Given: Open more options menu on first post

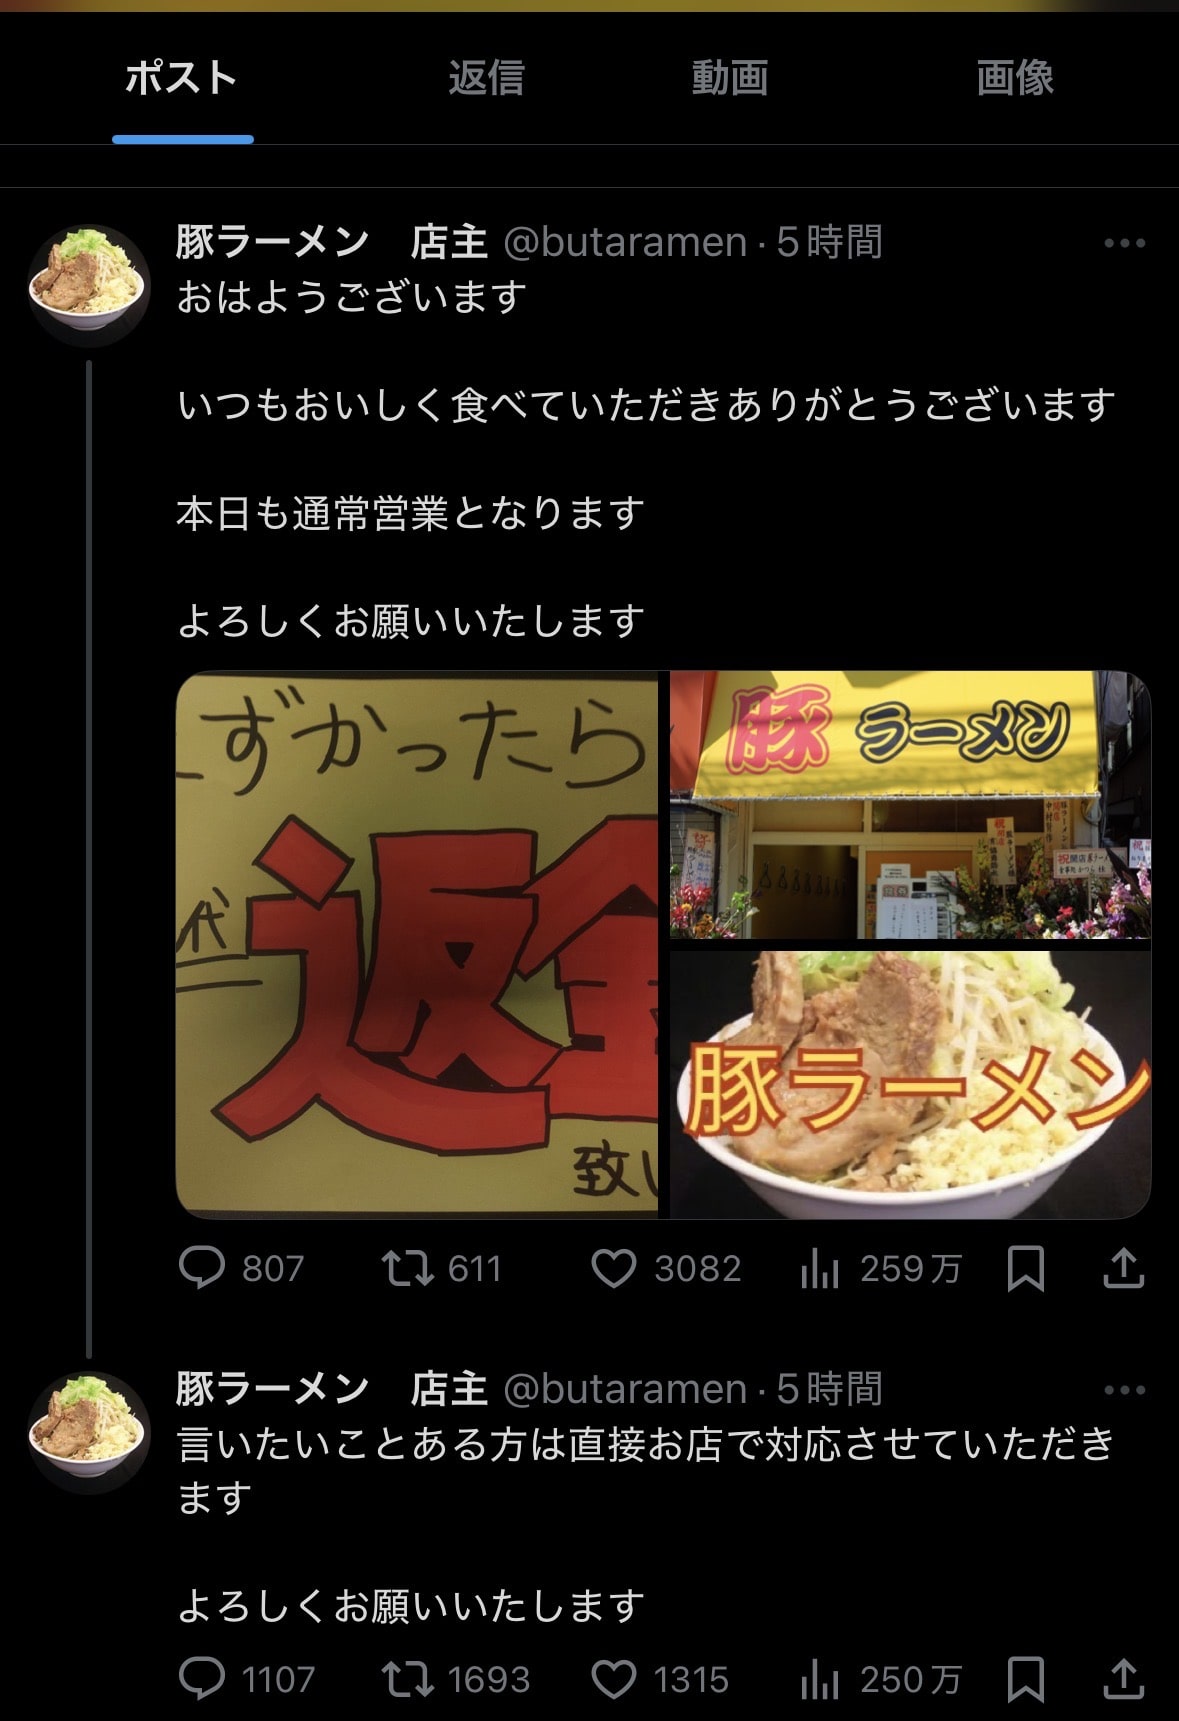Looking at the screenshot, I should point(1125,243).
